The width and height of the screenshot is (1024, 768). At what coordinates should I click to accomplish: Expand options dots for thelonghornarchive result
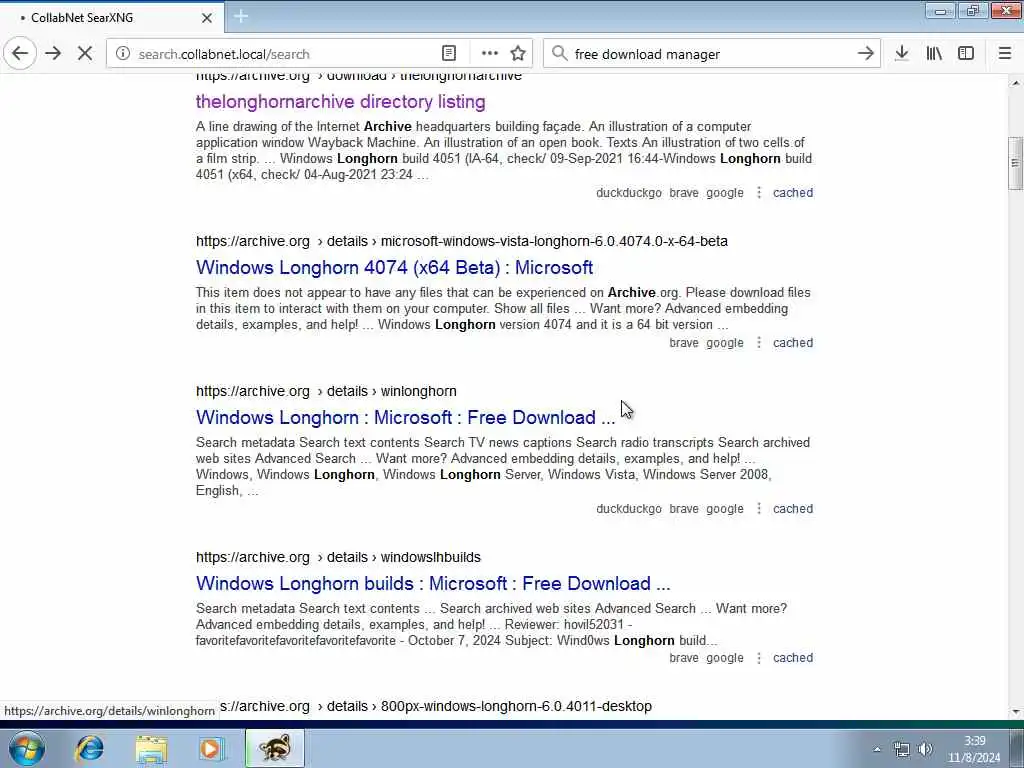(x=759, y=193)
